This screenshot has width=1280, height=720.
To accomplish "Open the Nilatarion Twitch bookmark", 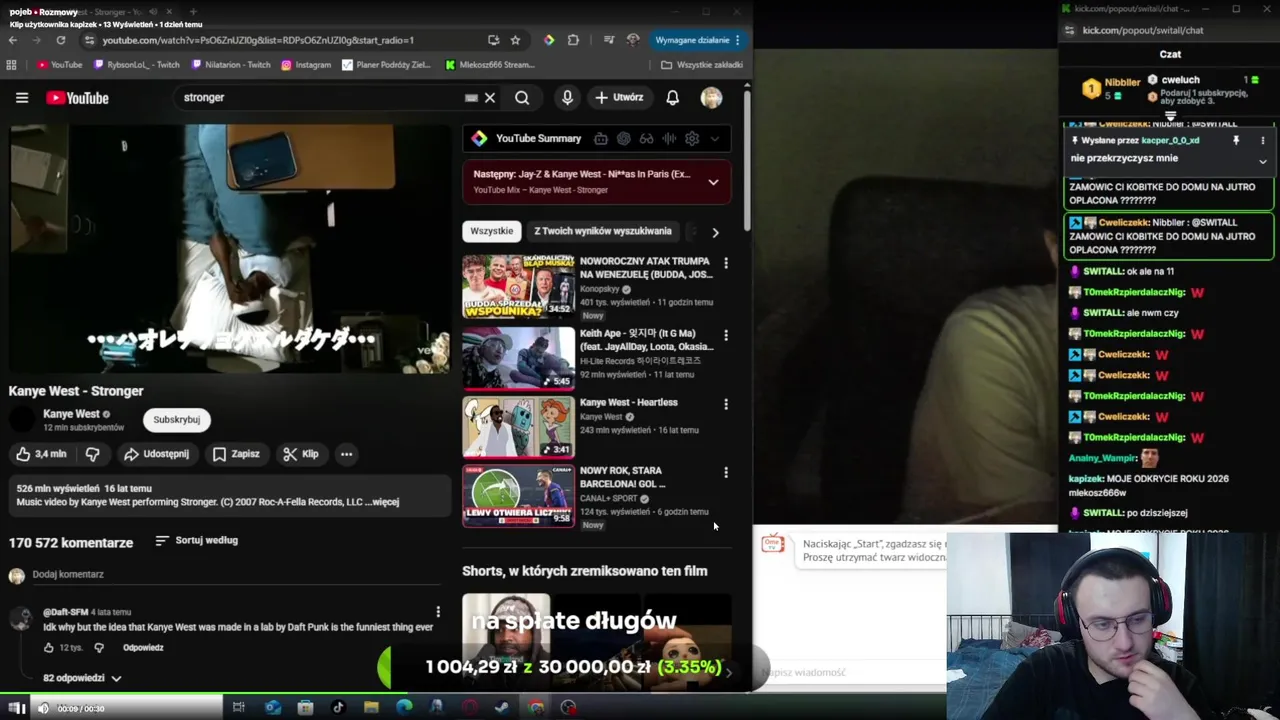I will [x=231, y=65].
